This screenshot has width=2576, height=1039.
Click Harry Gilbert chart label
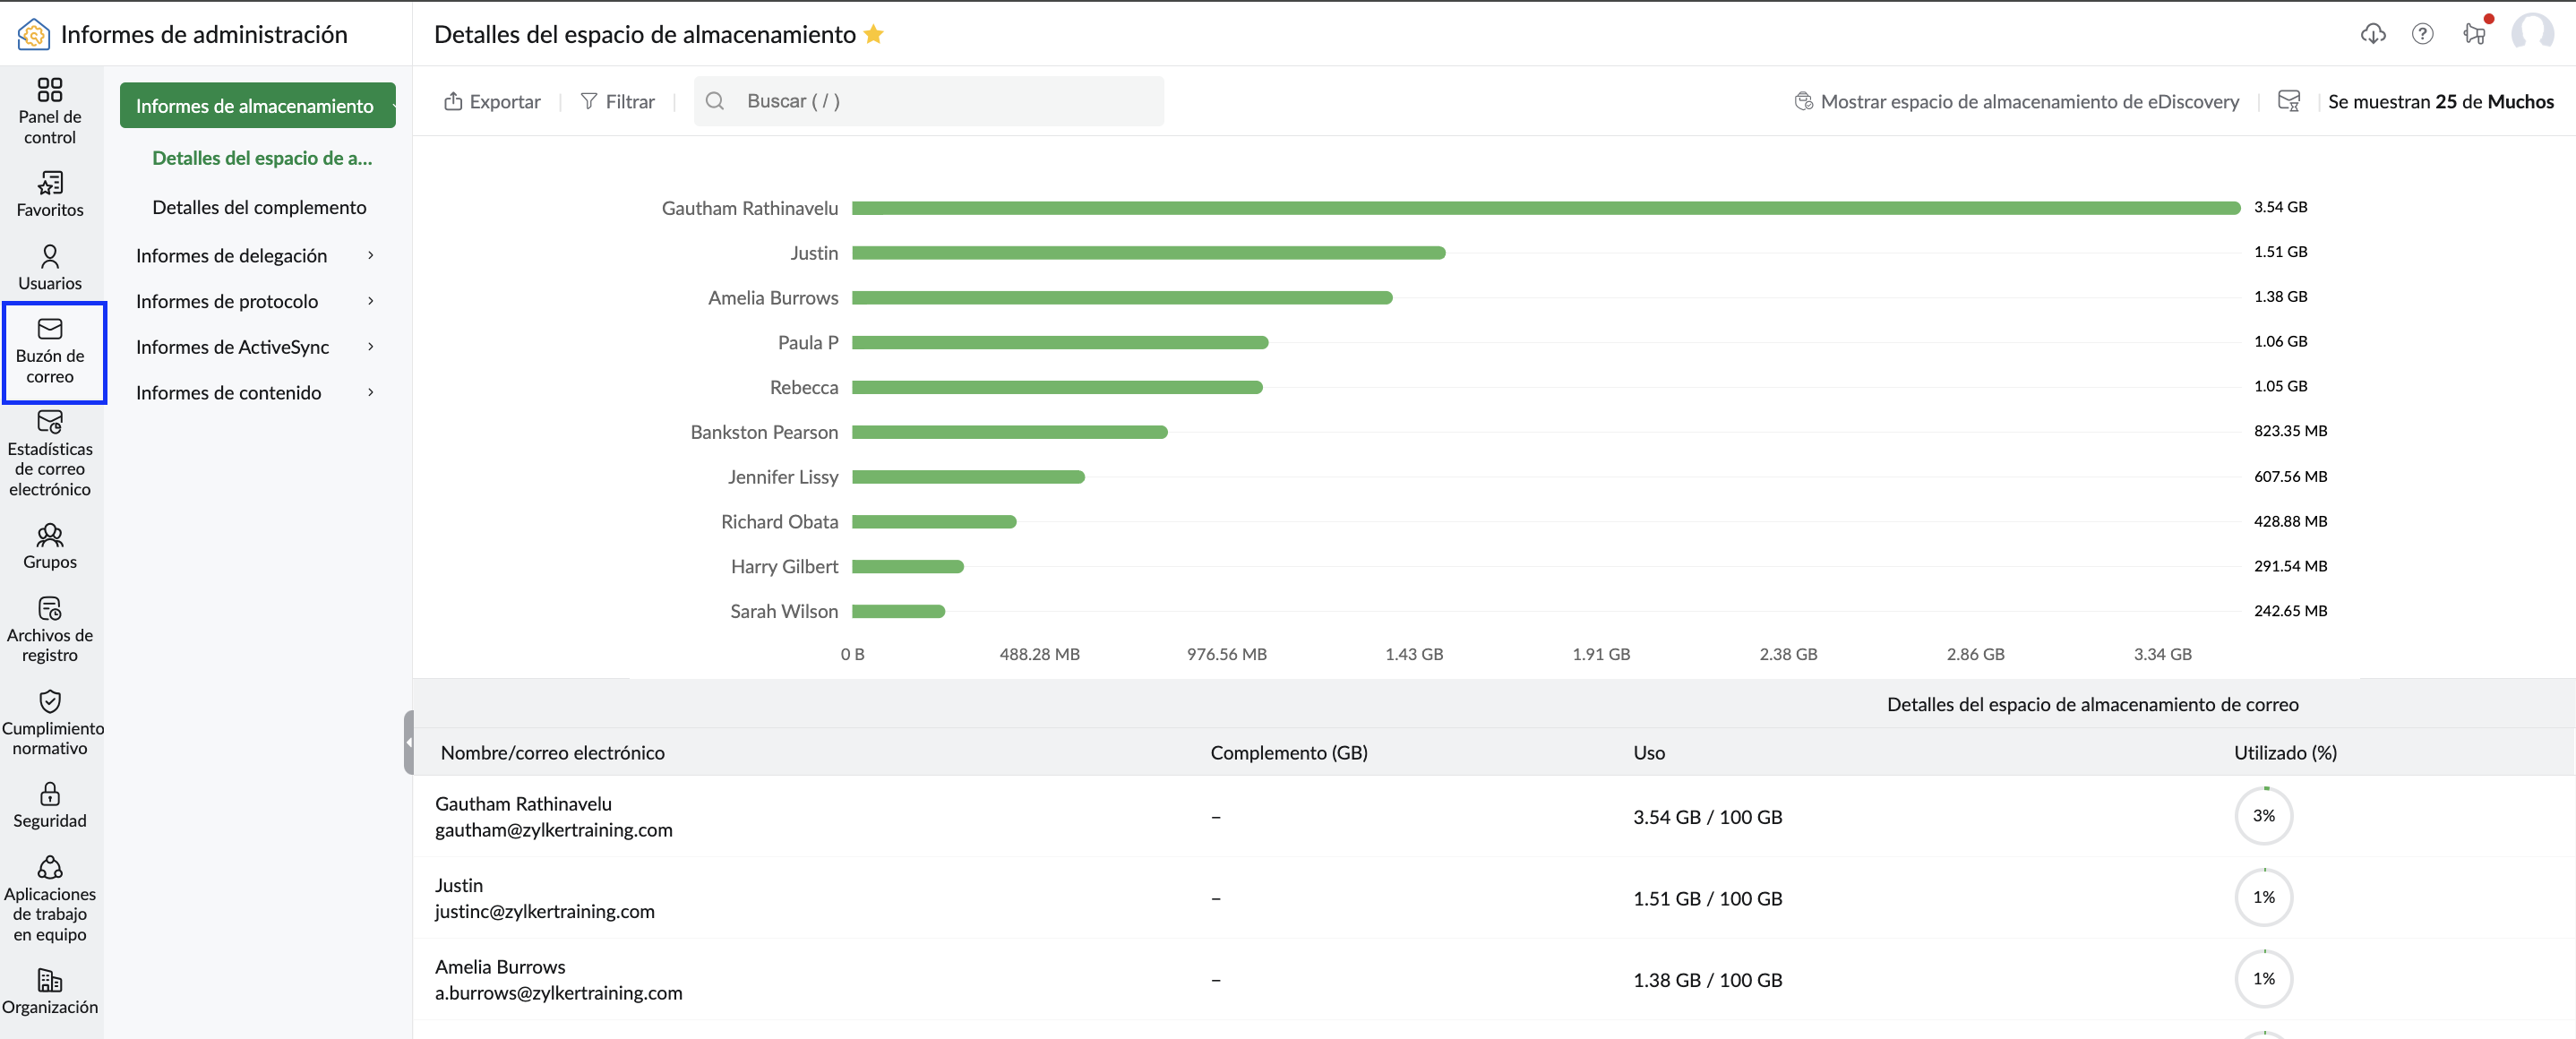pyautogui.click(x=784, y=566)
